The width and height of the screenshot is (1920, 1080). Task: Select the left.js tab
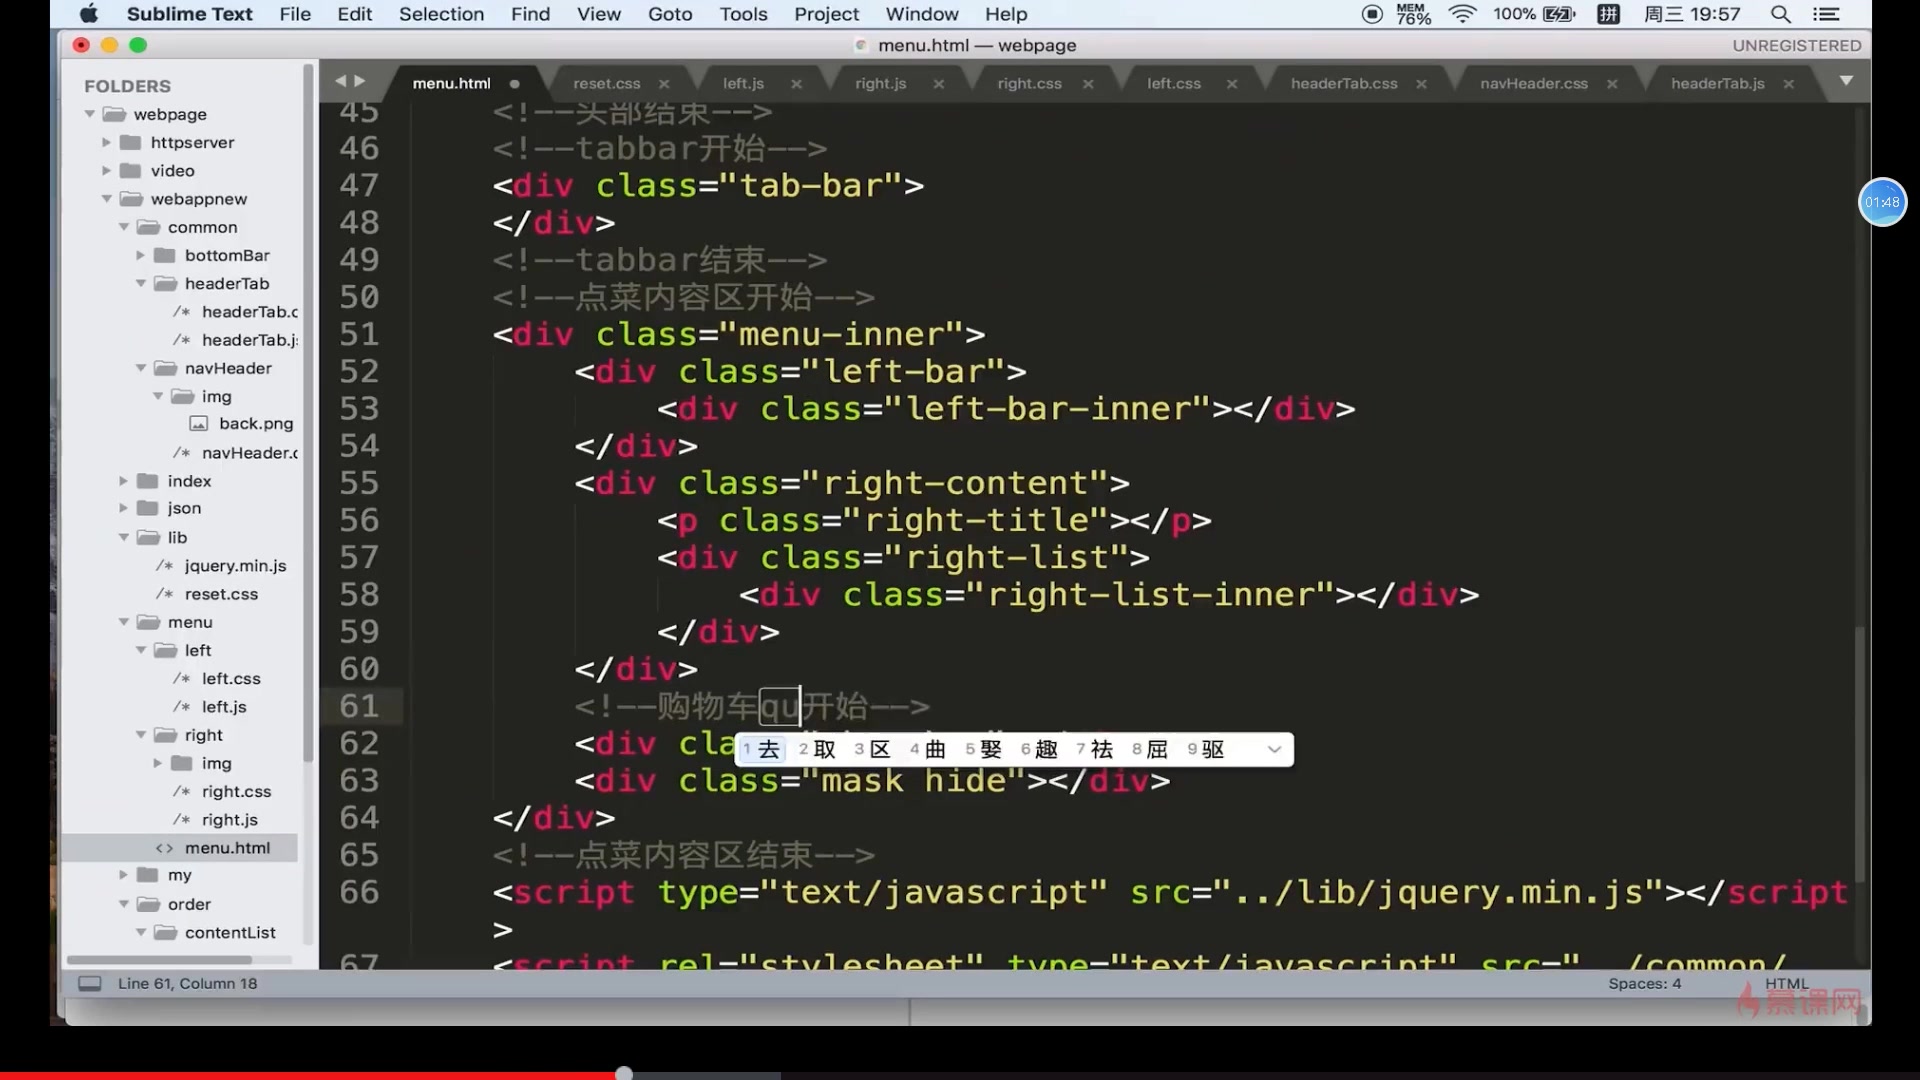click(x=741, y=82)
